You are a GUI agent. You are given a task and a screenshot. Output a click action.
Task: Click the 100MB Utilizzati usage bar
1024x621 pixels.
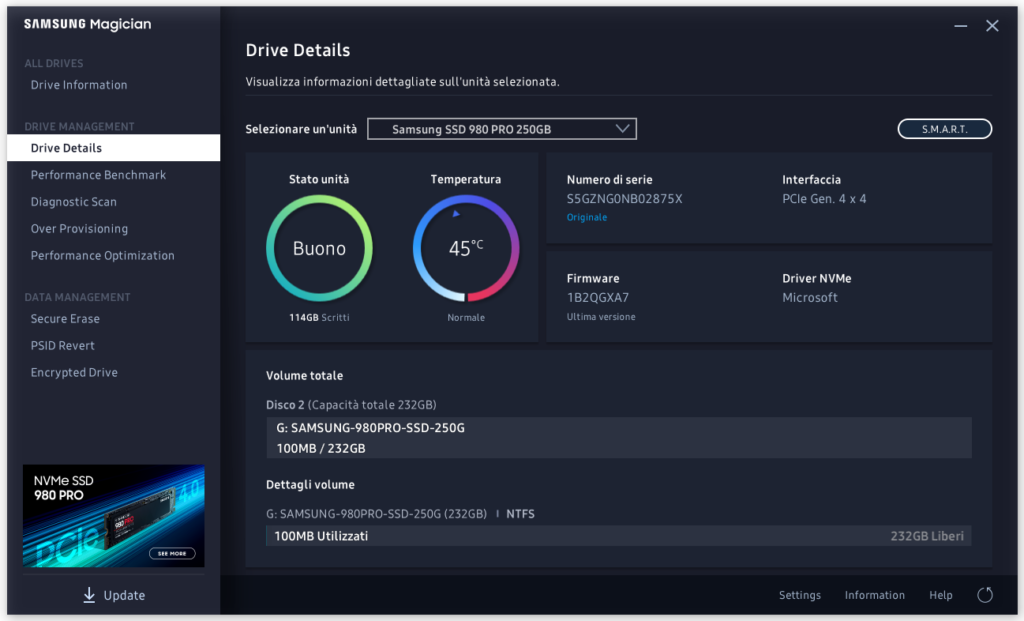click(618, 535)
